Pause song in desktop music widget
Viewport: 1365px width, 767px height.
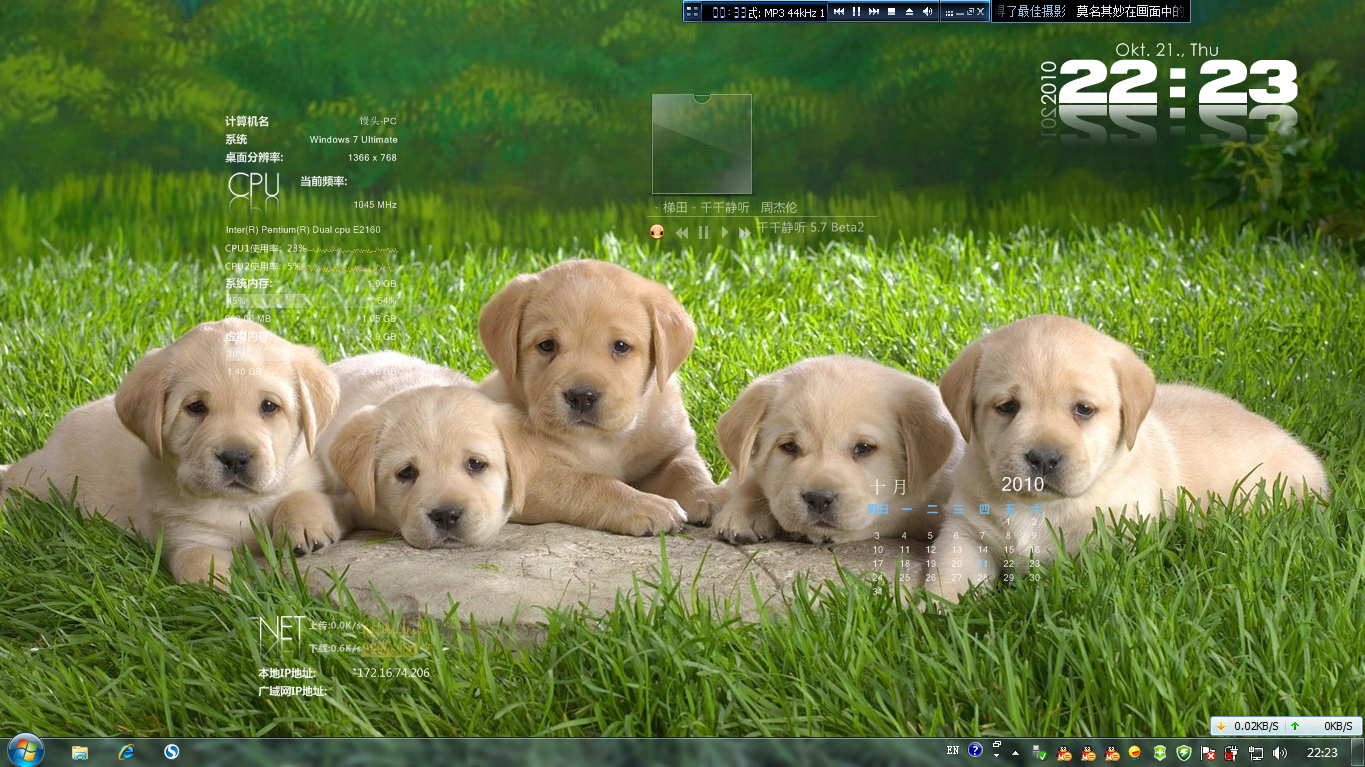tap(703, 232)
